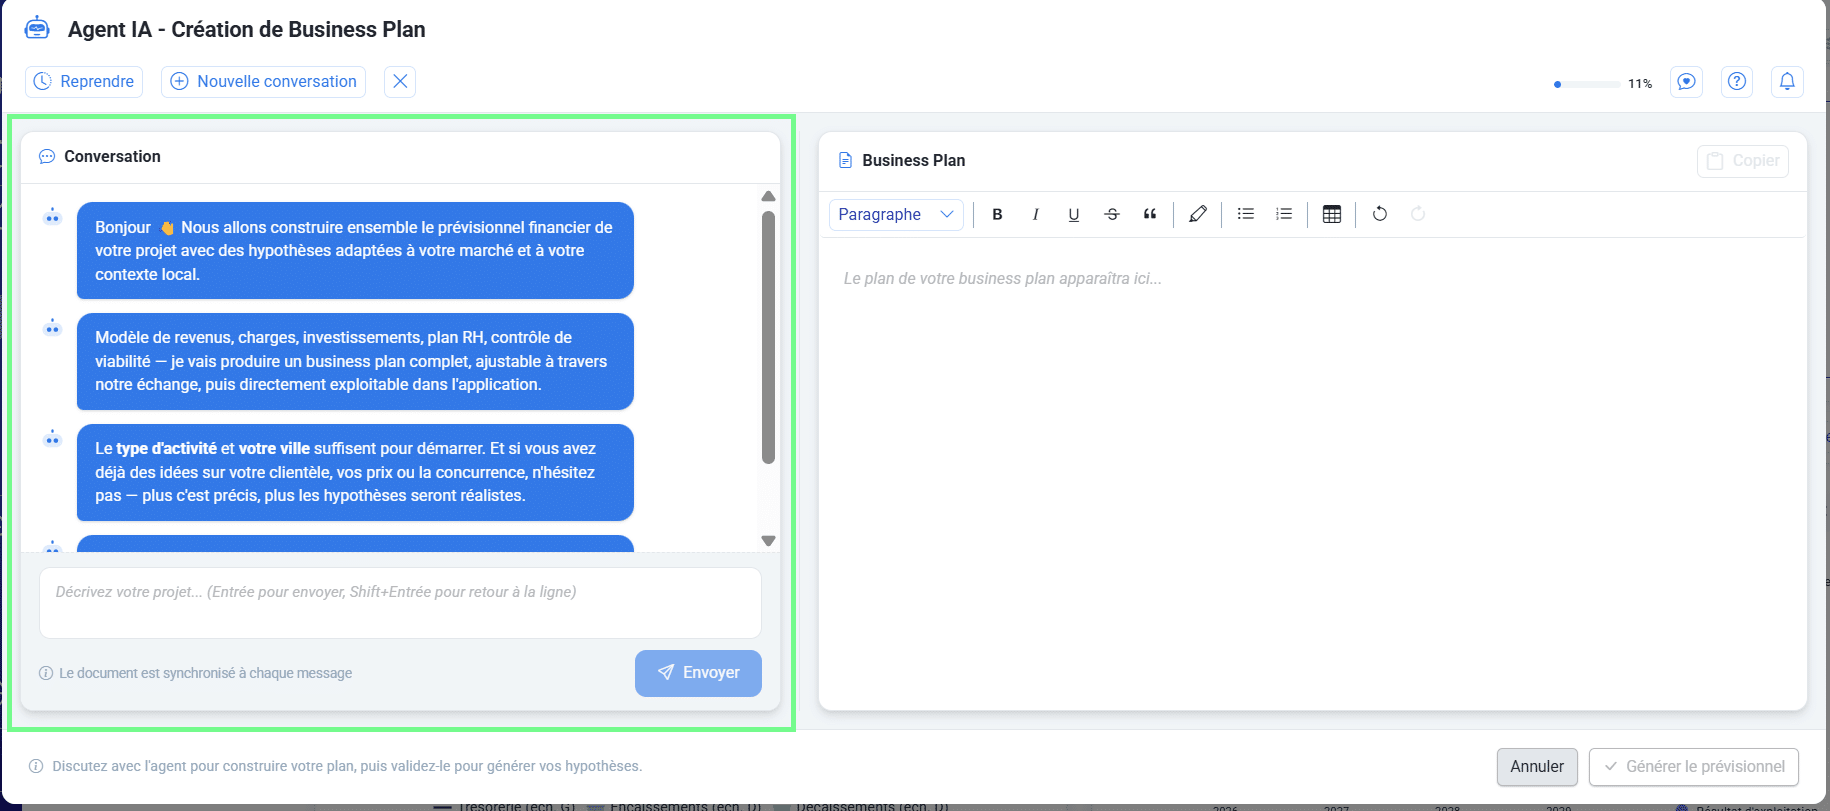Click the Reprendre button
Image resolution: width=1830 pixels, height=811 pixels.
coord(84,82)
